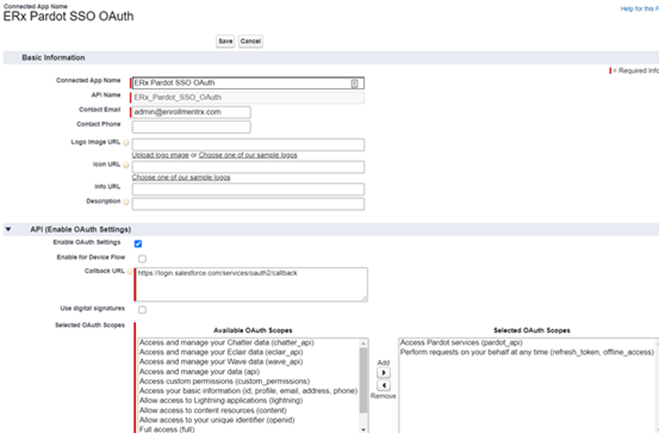Click inside the Callback URL text area
Image resolution: width=659 pixels, height=433 pixels.
tap(250, 284)
